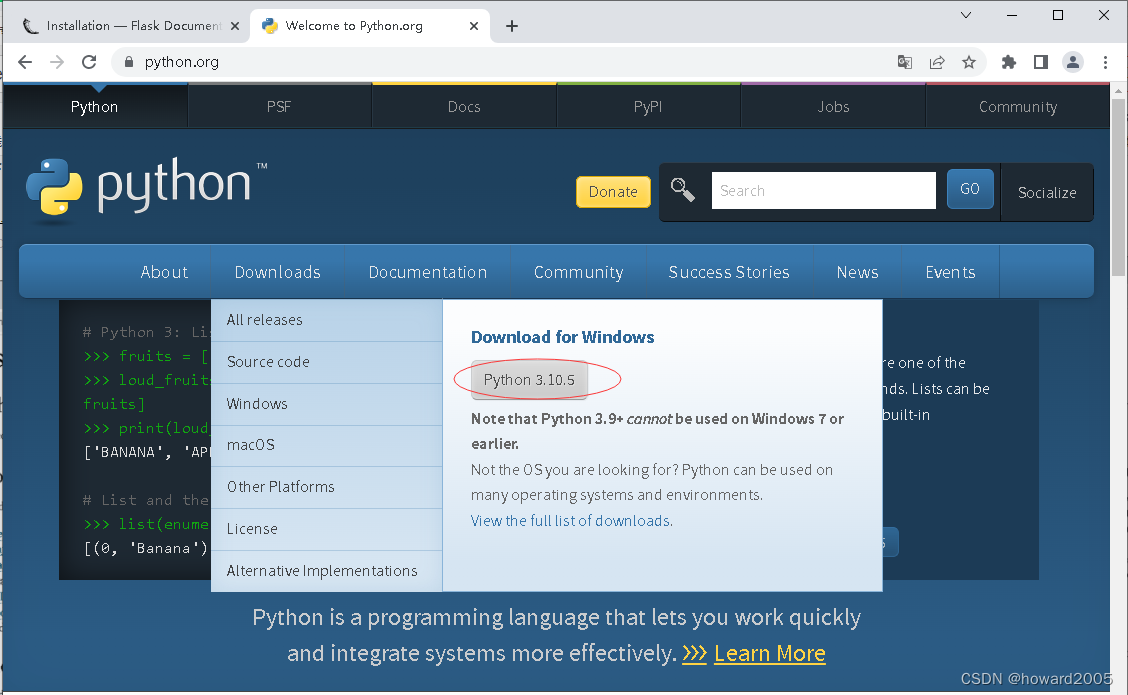Open the Socialize menu
The width and height of the screenshot is (1128, 695).
pos(1047,192)
